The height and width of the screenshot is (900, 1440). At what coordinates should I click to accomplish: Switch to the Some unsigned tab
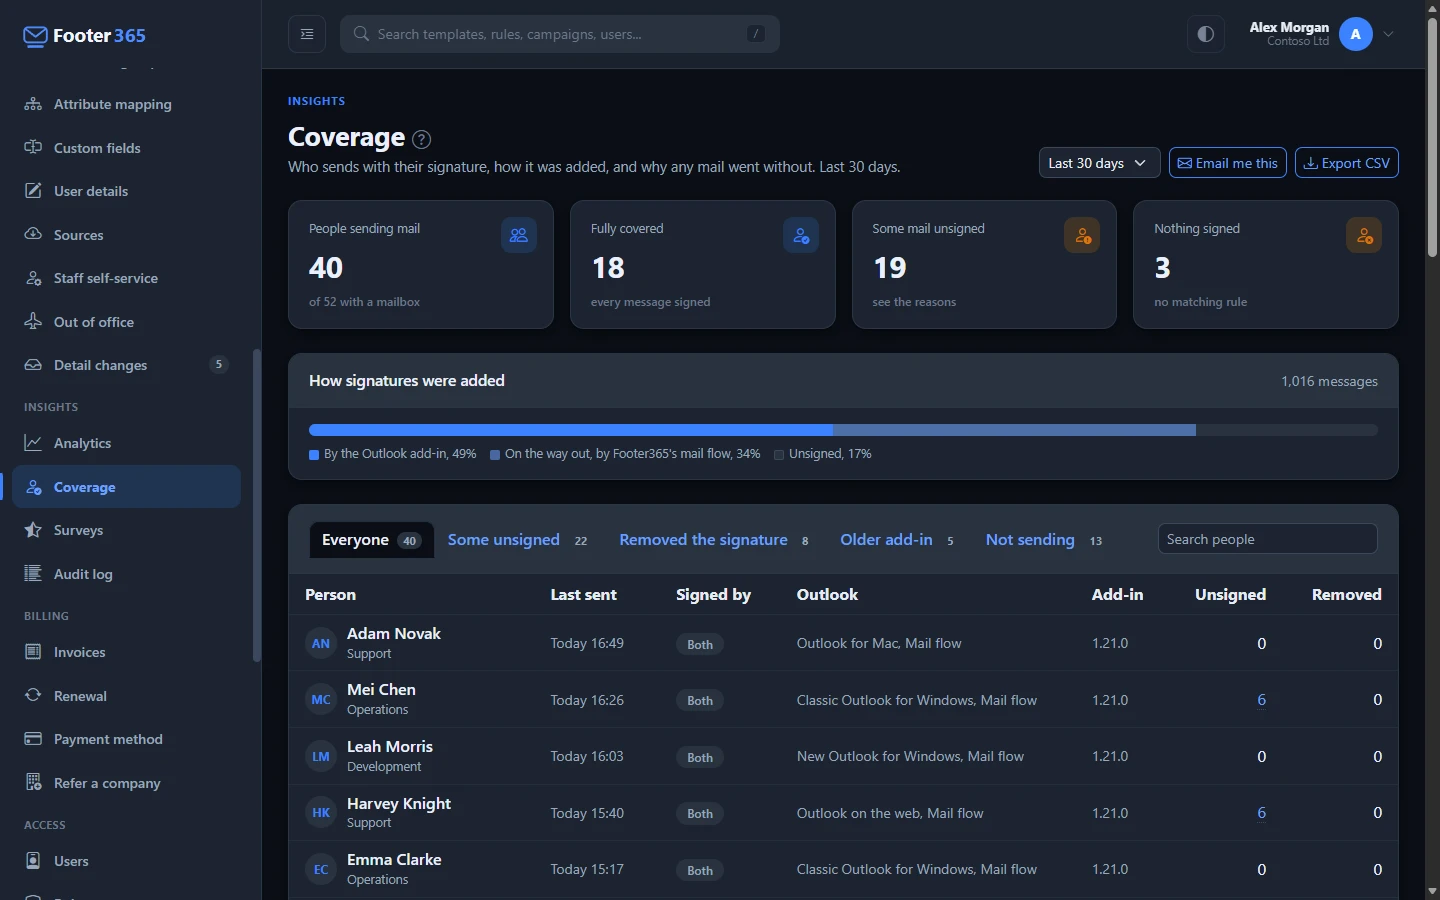[x=517, y=540]
